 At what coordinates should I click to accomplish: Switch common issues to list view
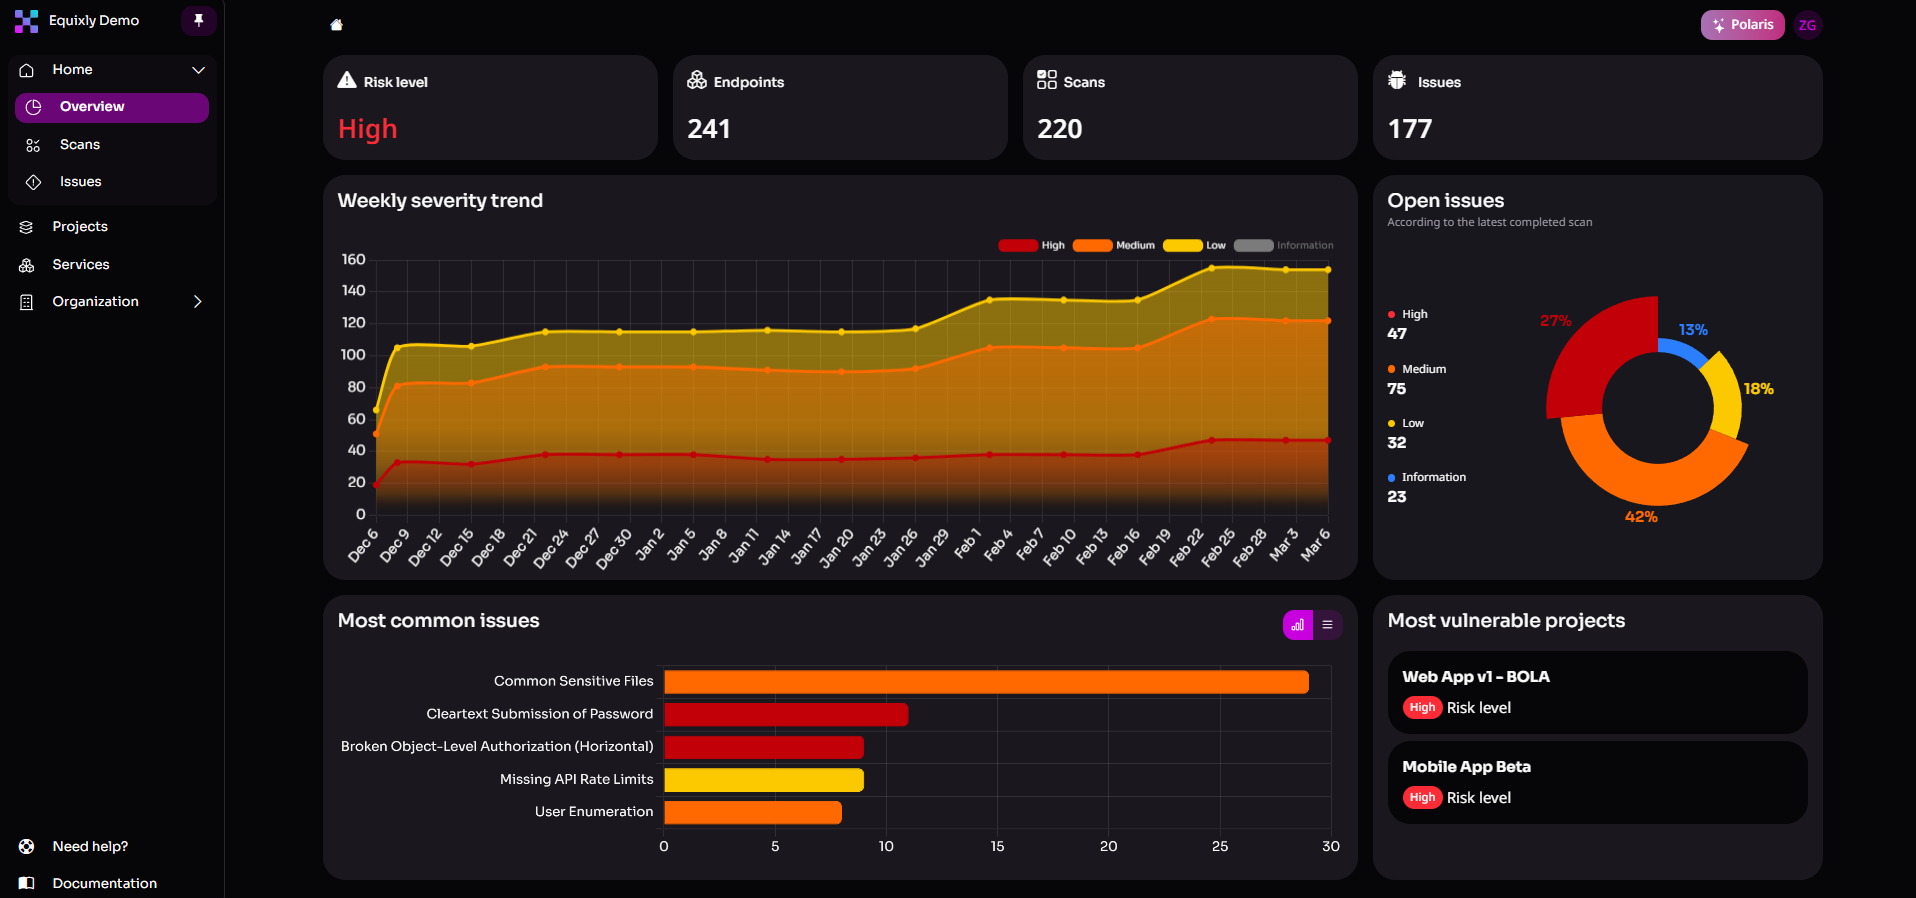[1328, 625]
